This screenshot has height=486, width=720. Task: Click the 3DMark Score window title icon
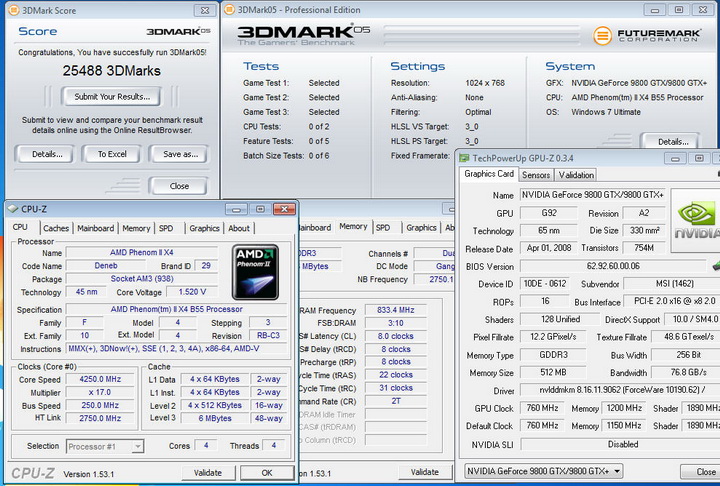click(12, 9)
